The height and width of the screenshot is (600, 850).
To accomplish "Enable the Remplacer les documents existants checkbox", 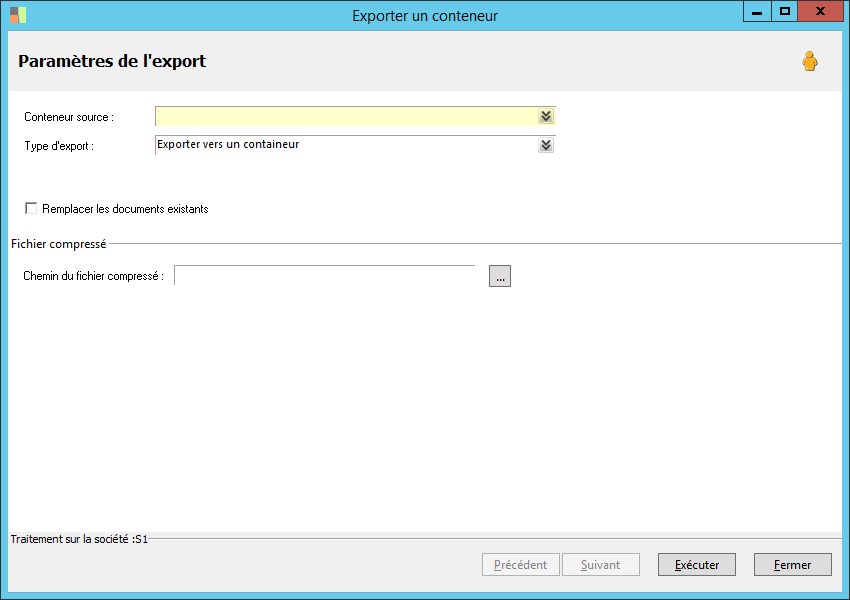I will [x=31, y=208].
